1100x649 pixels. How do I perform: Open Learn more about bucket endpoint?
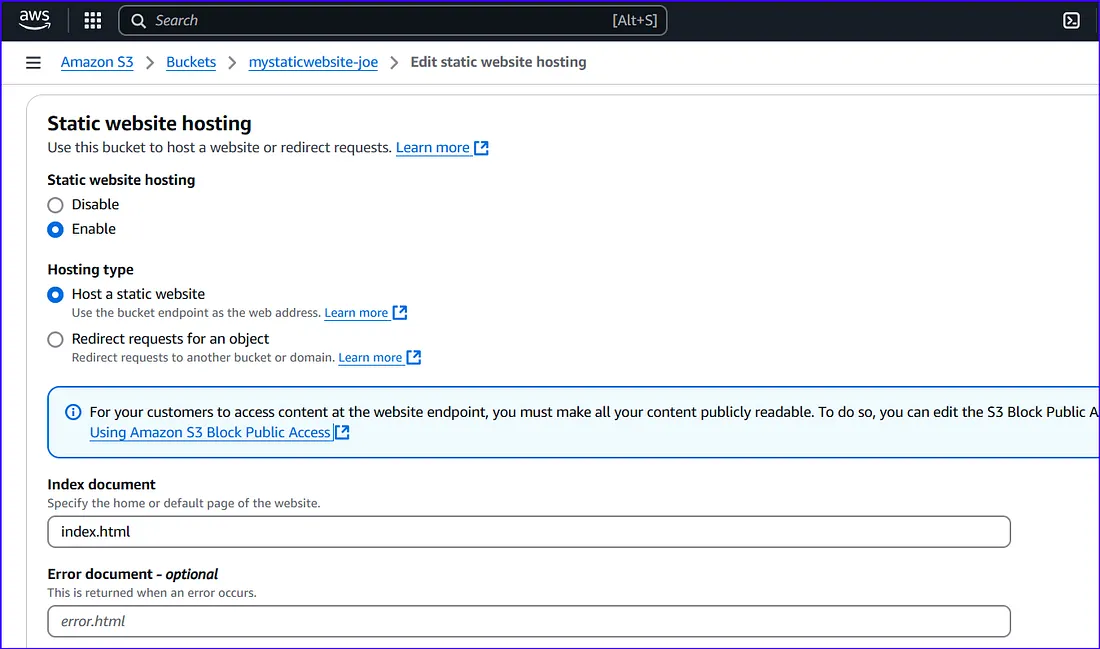tap(365, 313)
